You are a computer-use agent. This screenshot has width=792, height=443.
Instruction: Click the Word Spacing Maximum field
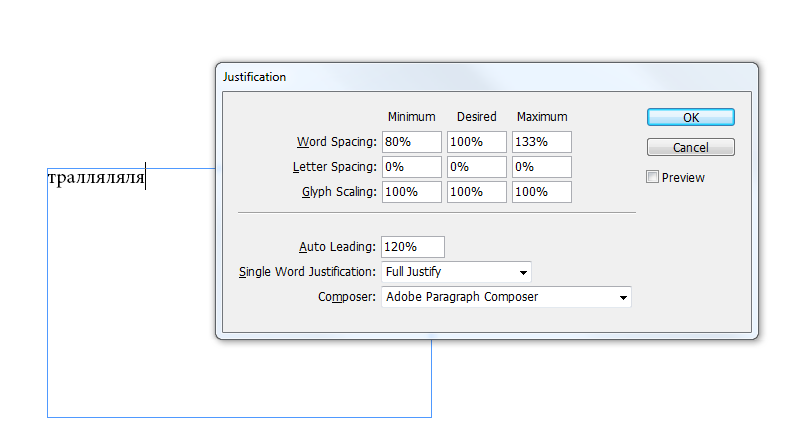pyautogui.click(x=541, y=142)
